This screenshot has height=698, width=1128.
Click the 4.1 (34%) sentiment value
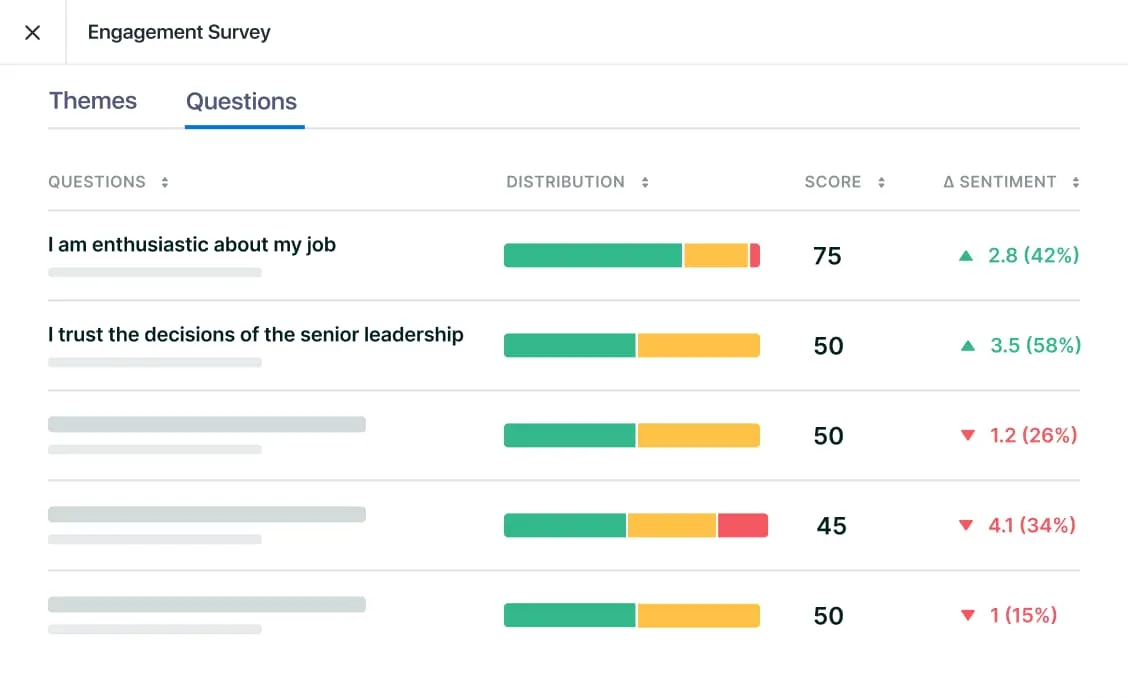click(x=1032, y=525)
